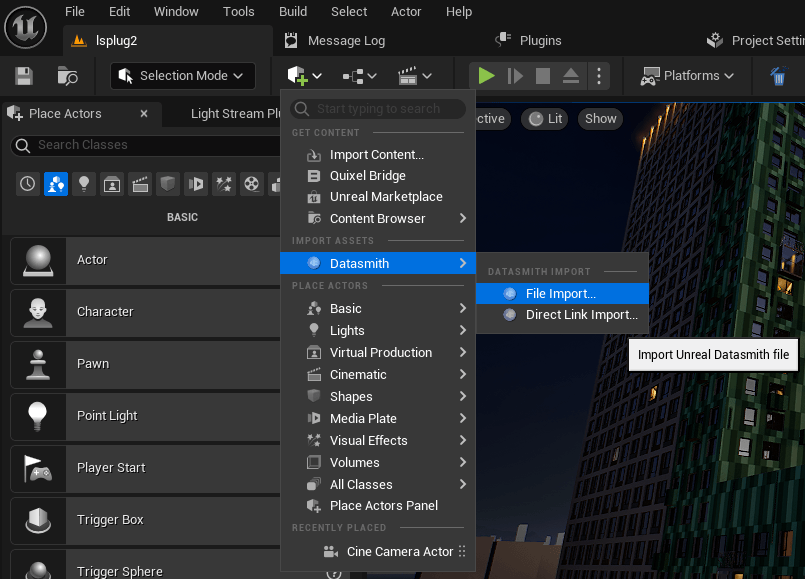Open the Cinematics clapperboard toolbar icon

click(408, 76)
